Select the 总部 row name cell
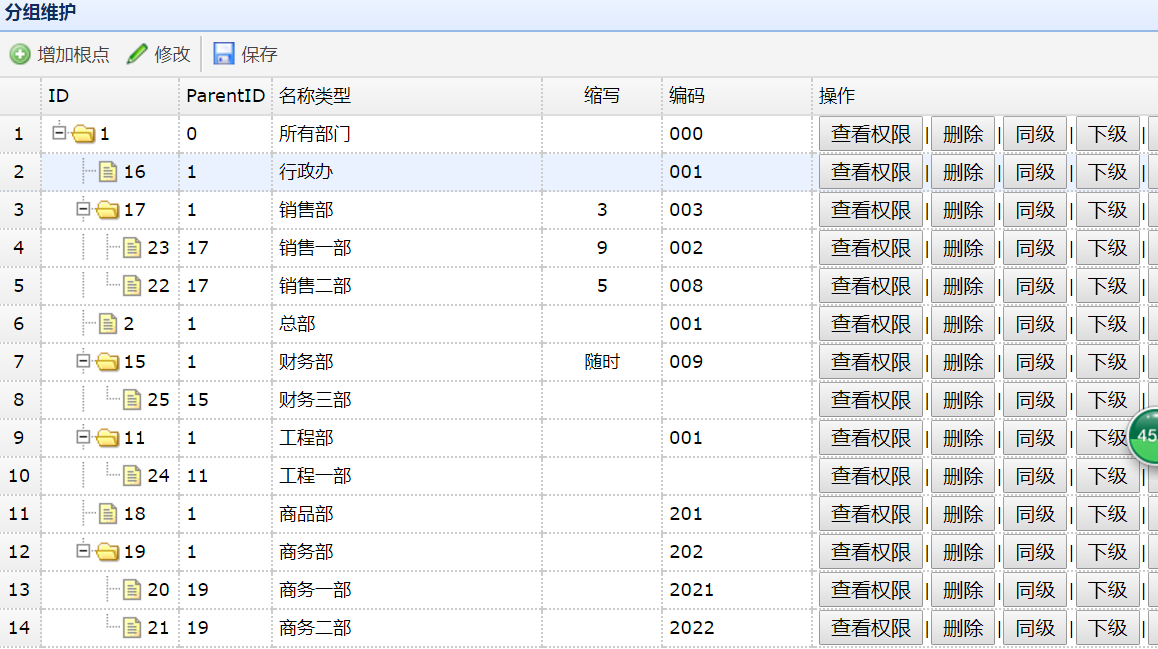This screenshot has width=1158, height=649. (298, 324)
